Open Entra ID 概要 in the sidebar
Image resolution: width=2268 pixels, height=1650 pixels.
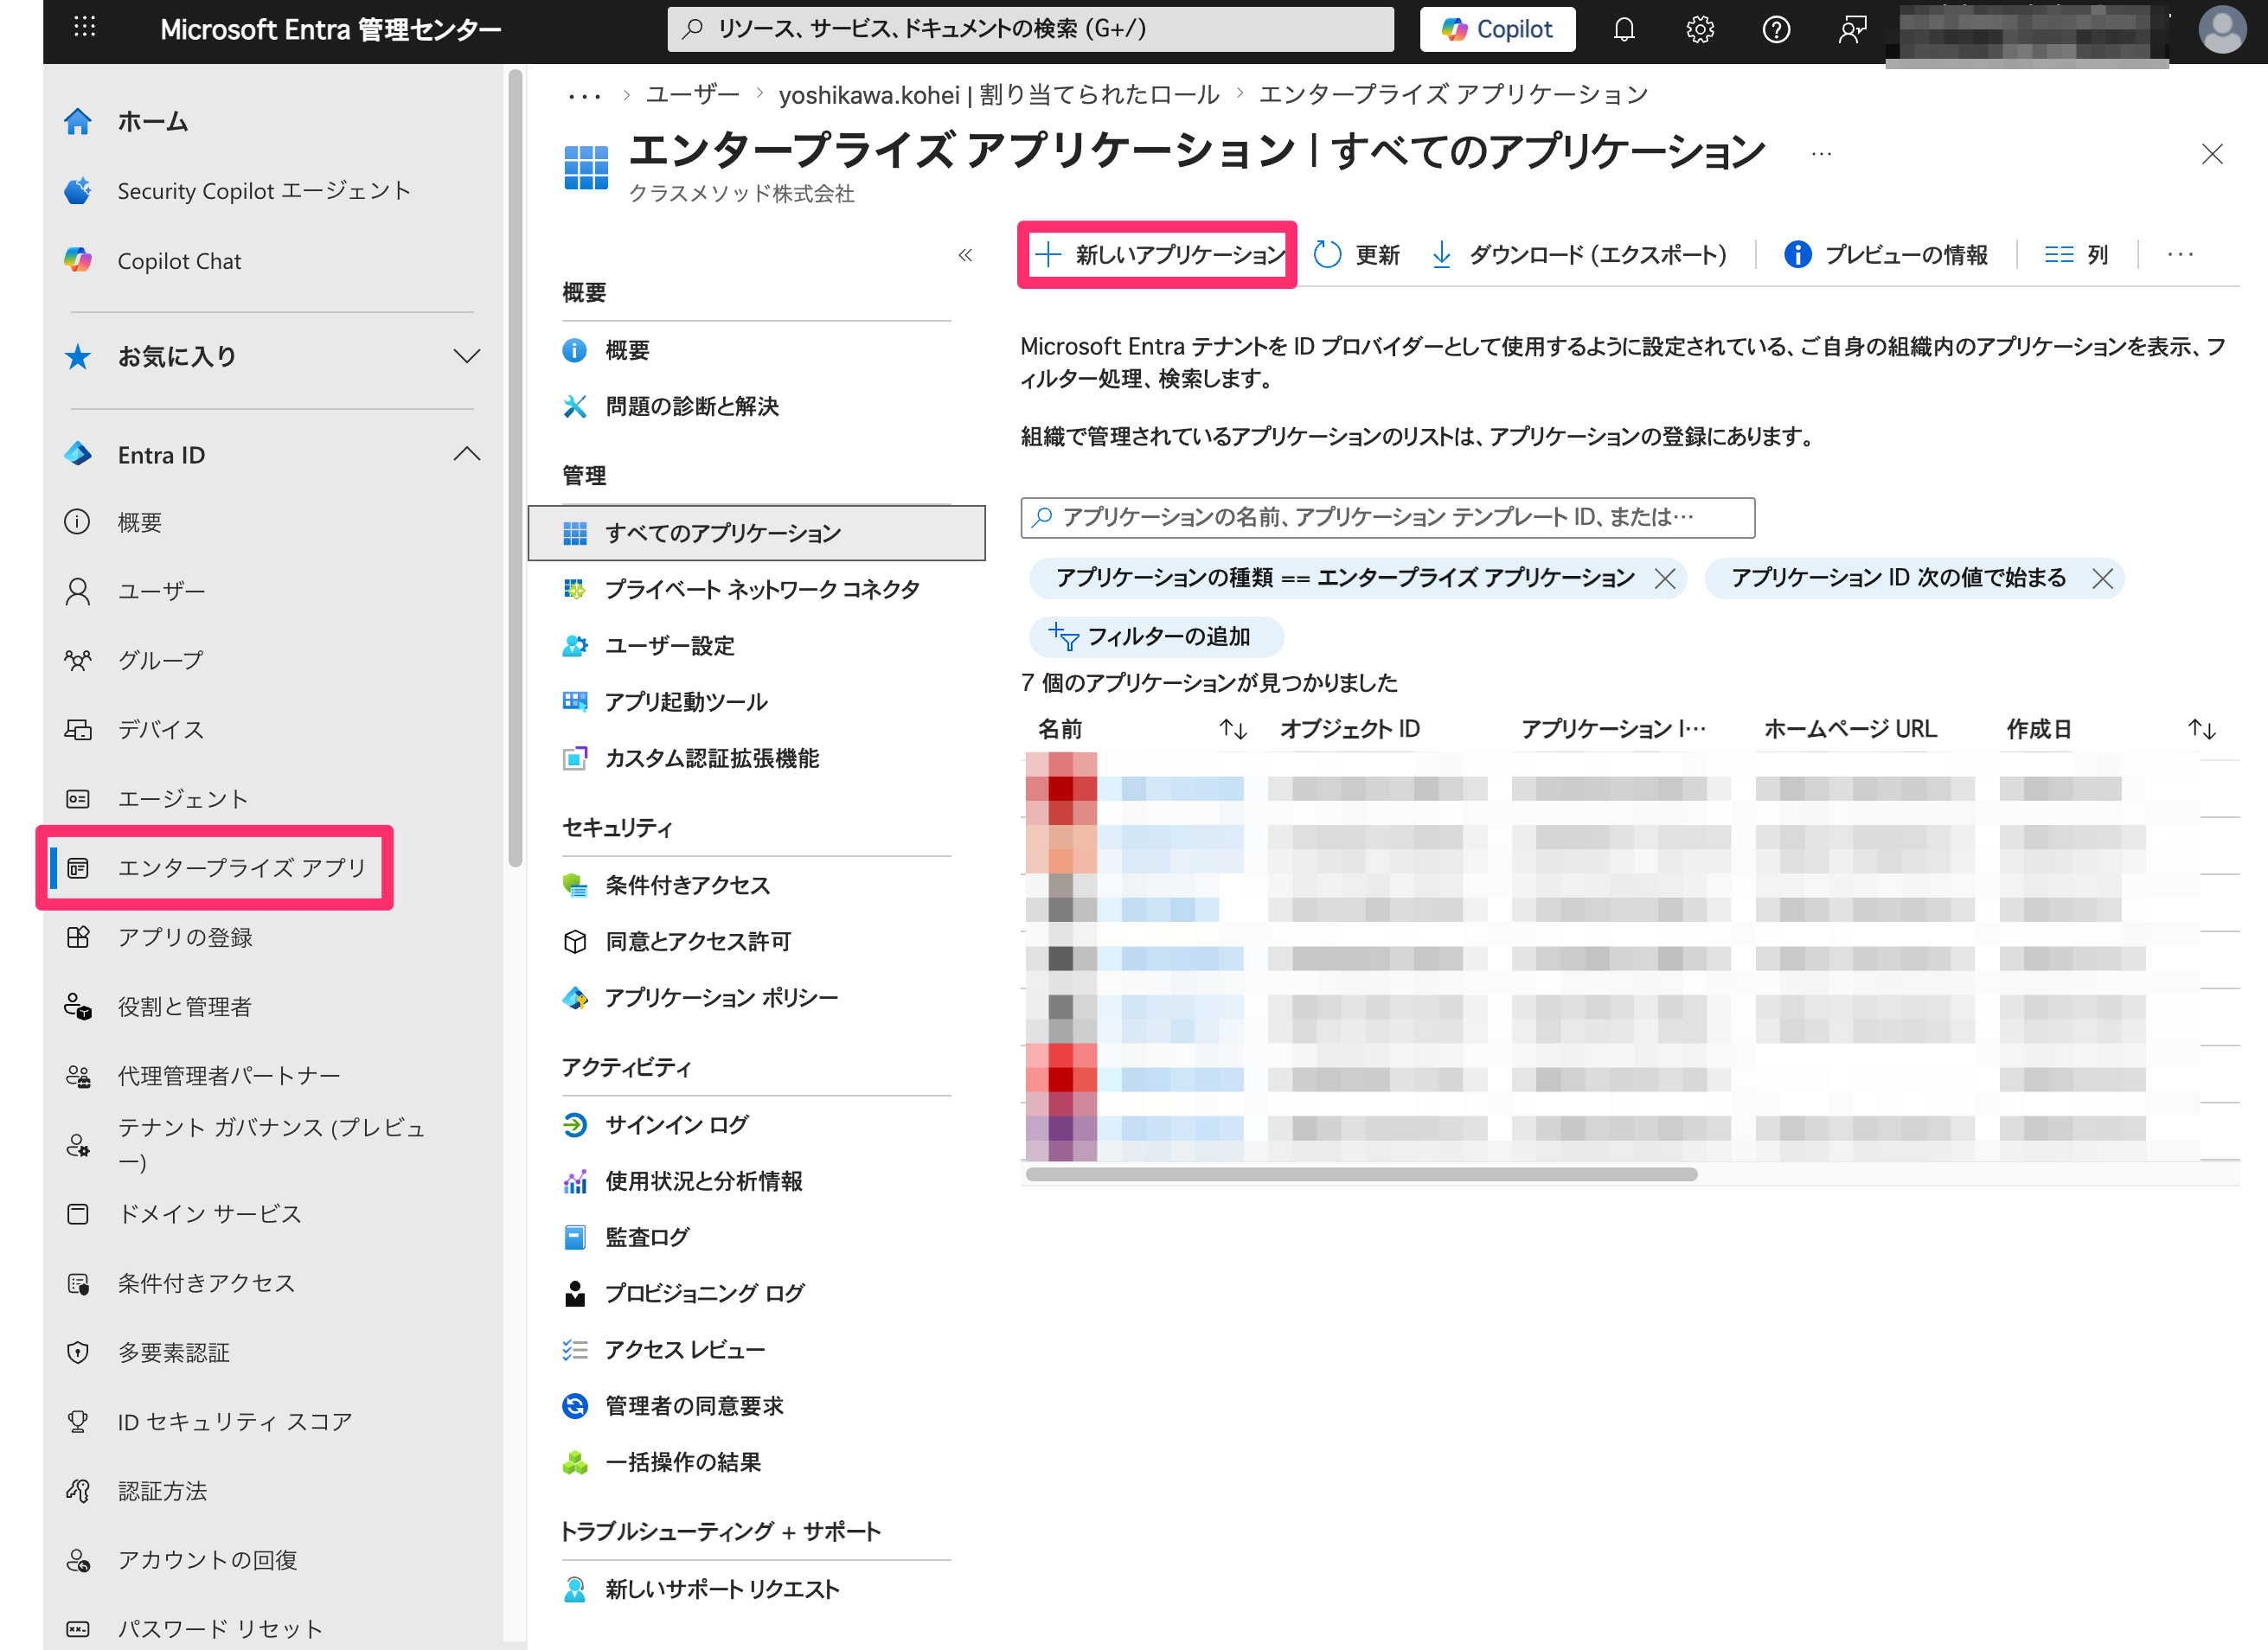pos(139,522)
